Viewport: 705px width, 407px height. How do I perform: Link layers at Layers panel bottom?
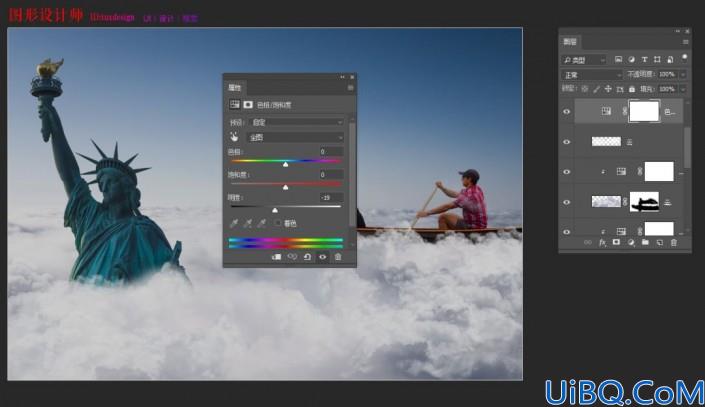pos(588,242)
